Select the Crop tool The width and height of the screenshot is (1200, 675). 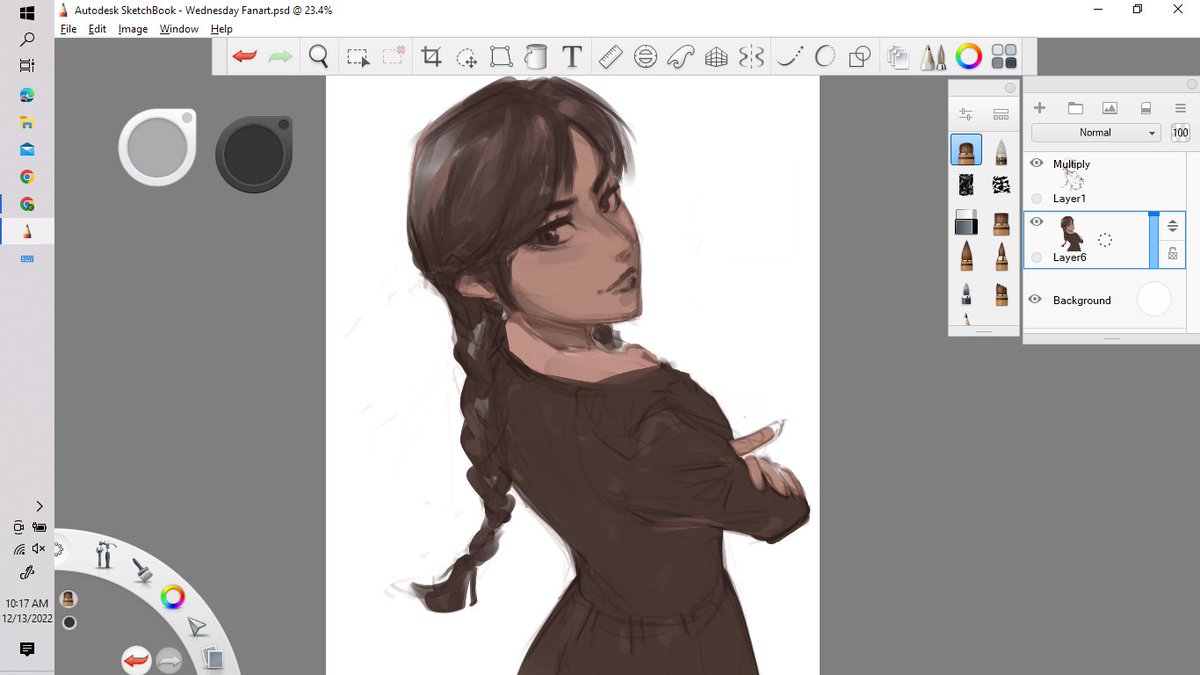point(431,57)
